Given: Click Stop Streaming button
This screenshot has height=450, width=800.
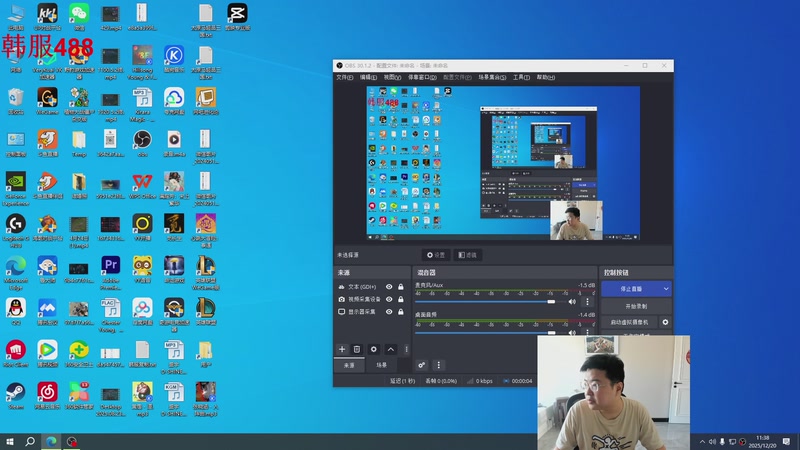Looking at the screenshot, I should pyautogui.click(x=631, y=289).
